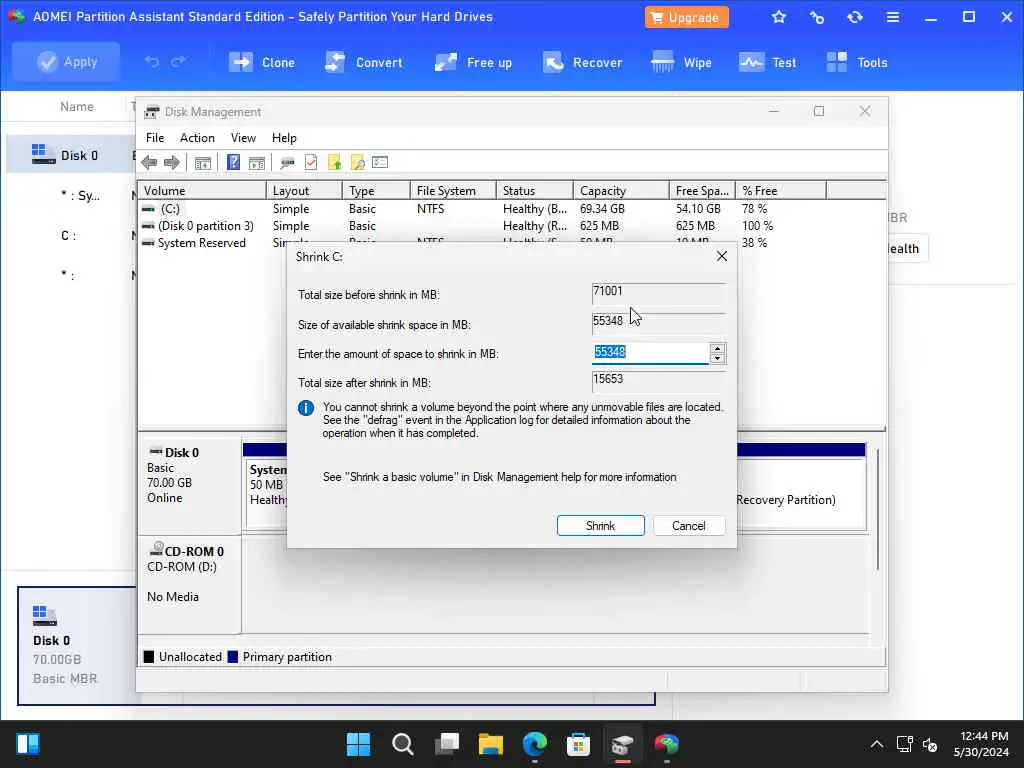1024x768 pixels.
Task: Click the key/register icon in title bar
Action: click(816, 17)
